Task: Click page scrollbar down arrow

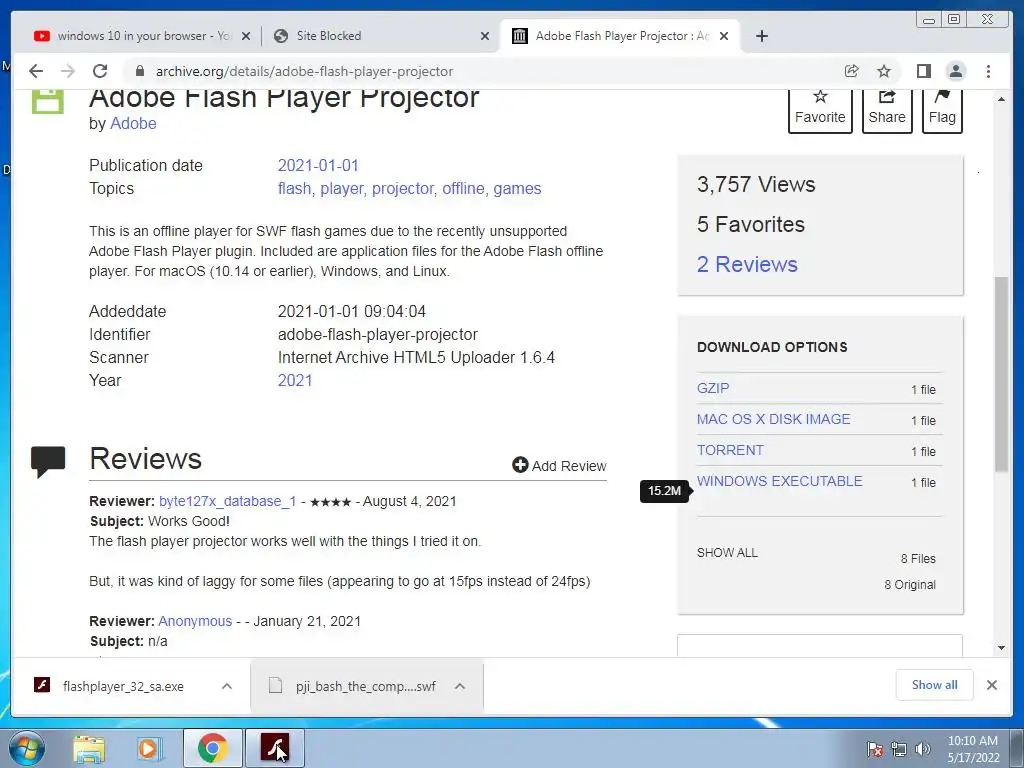Action: point(1001,648)
